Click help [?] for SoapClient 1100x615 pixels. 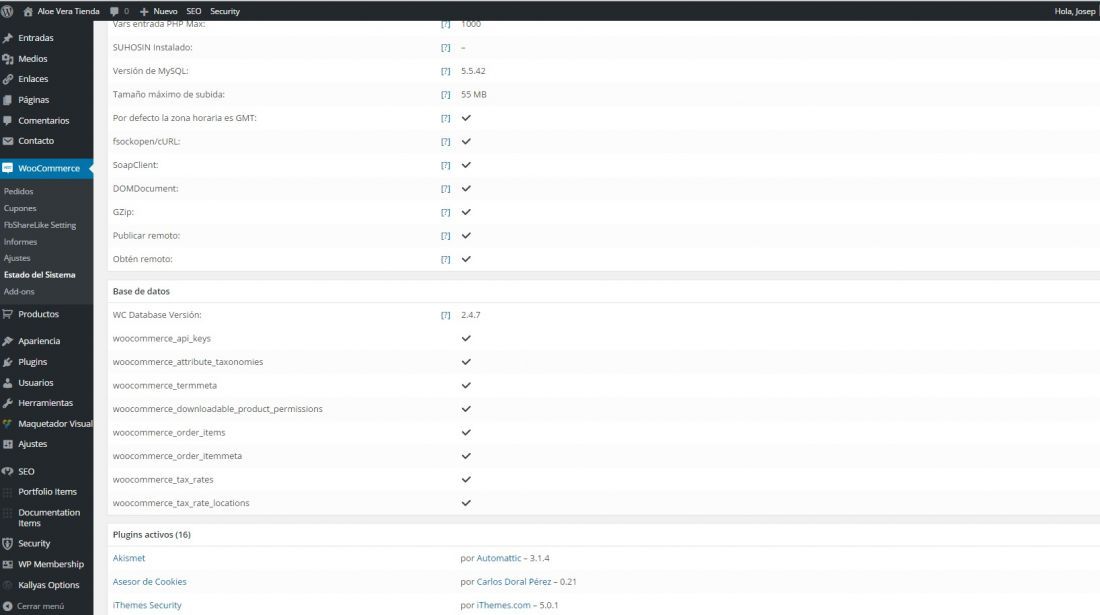coord(445,165)
